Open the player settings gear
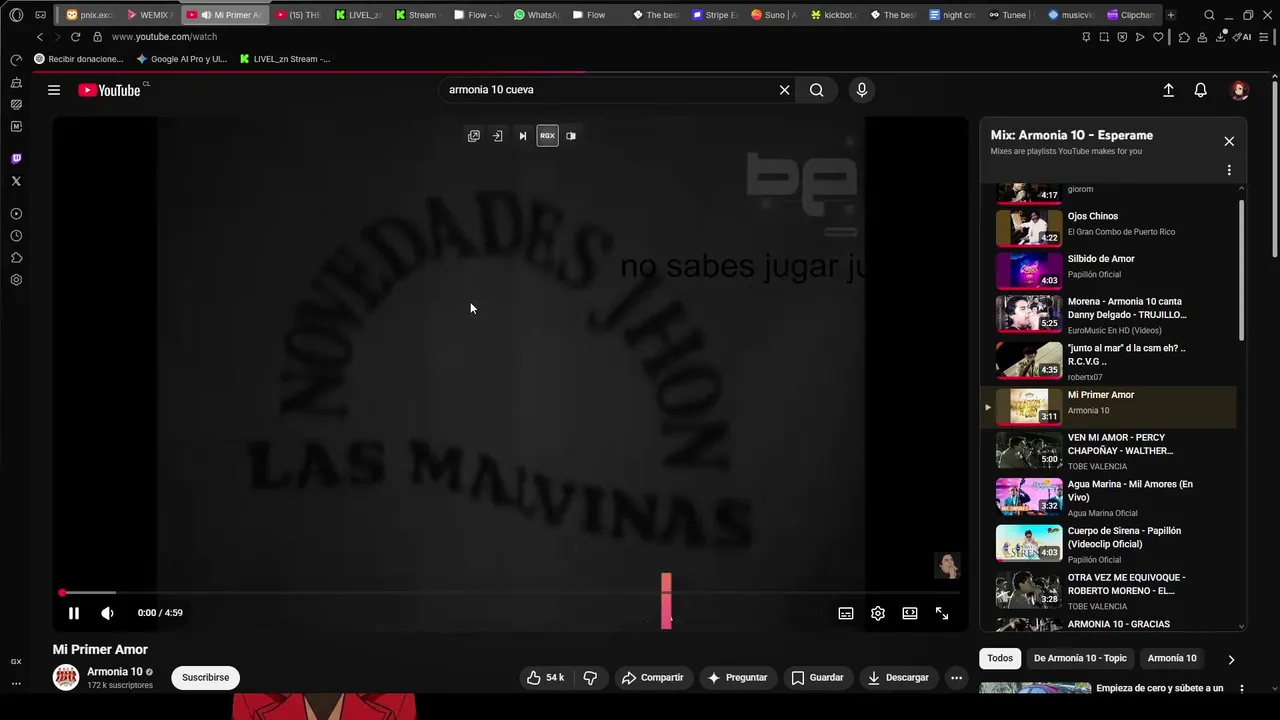1280x720 pixels. (878, 613)
